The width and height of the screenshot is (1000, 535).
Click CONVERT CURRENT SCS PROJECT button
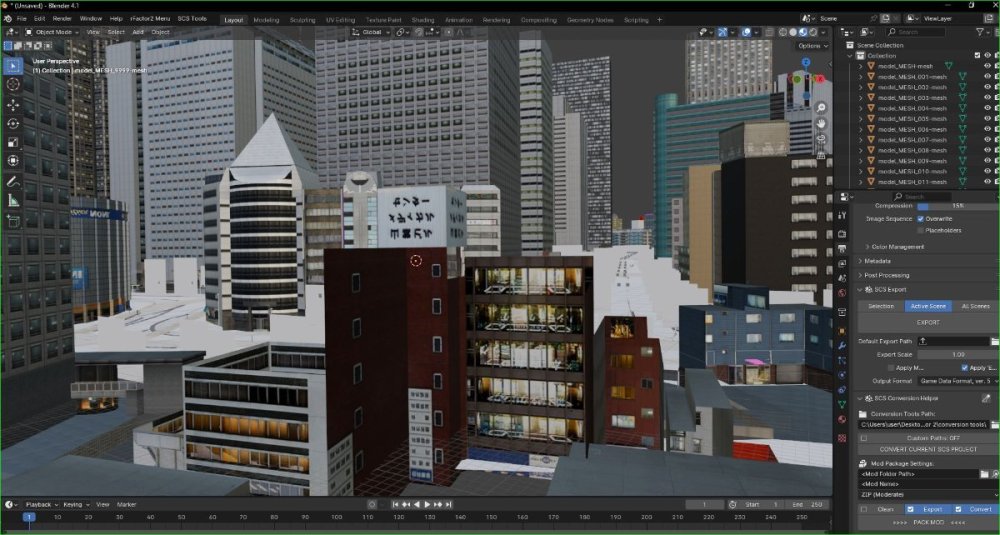coord(927,450)
